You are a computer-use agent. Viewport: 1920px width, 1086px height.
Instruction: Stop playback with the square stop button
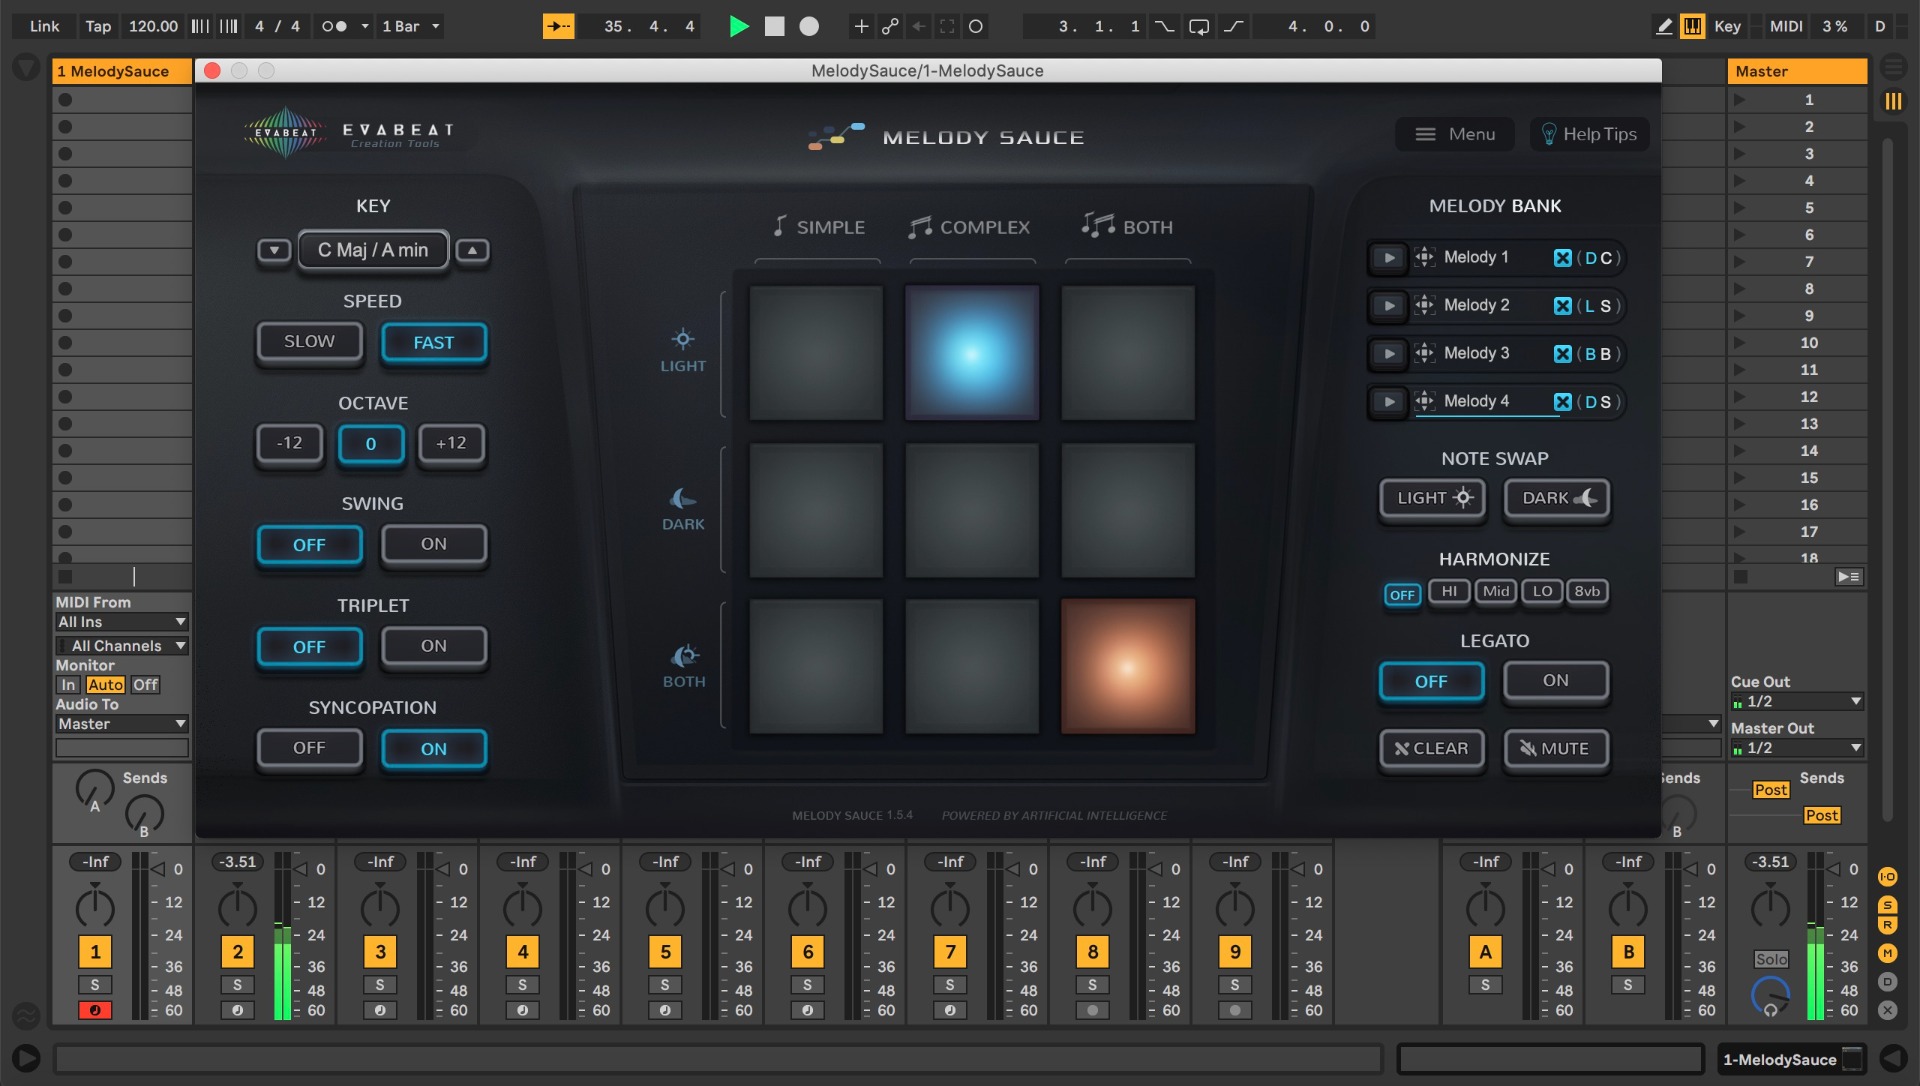pos(774,26)
